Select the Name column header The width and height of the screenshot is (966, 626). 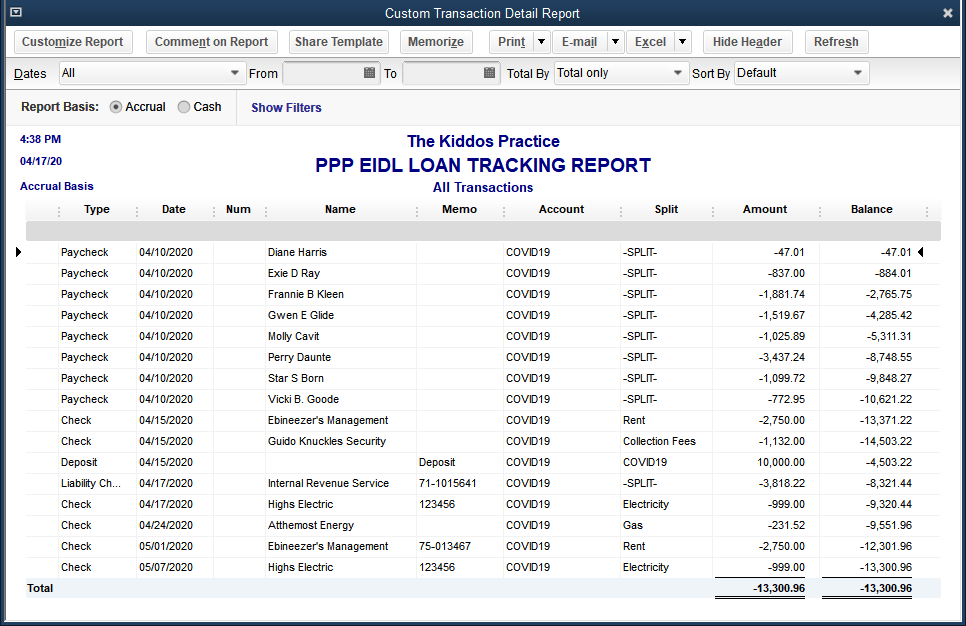coord(340,209)
